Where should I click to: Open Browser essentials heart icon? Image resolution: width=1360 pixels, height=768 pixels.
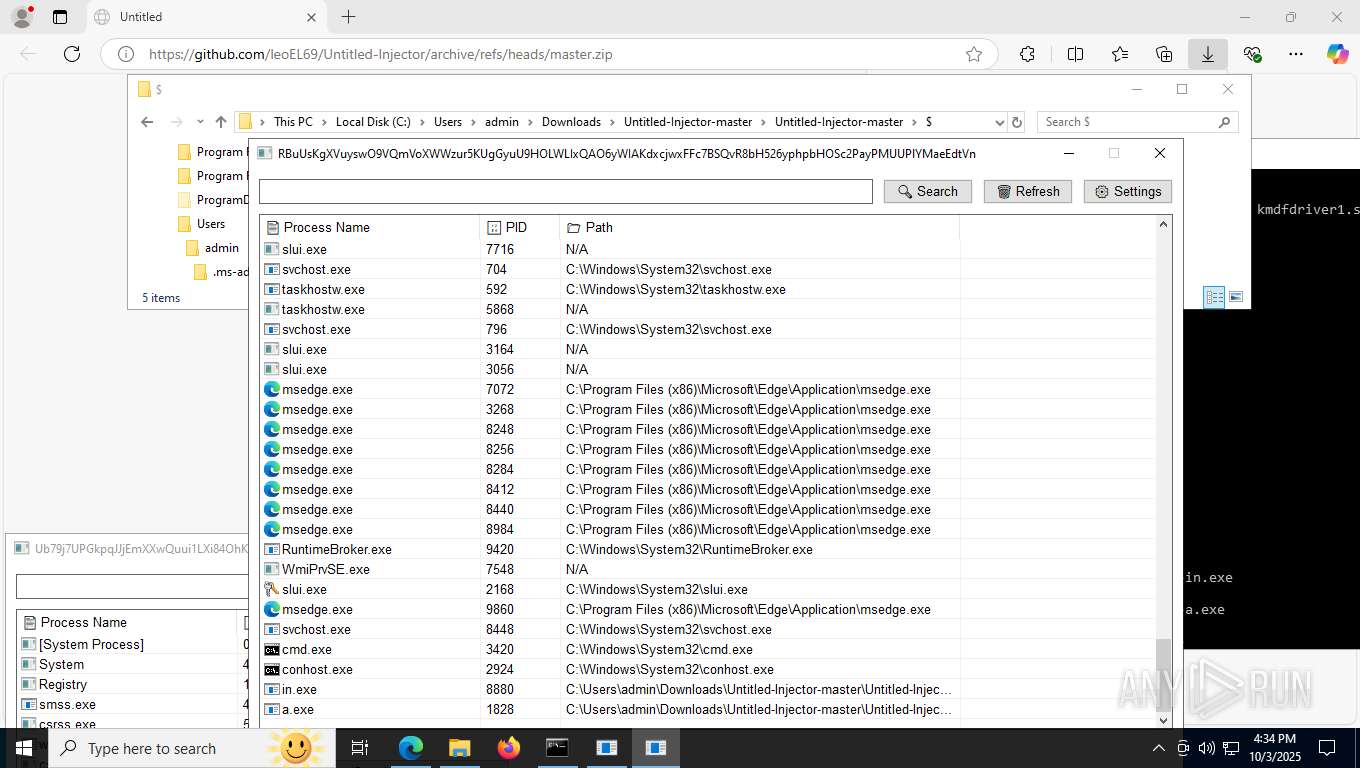coord(1252,54)
